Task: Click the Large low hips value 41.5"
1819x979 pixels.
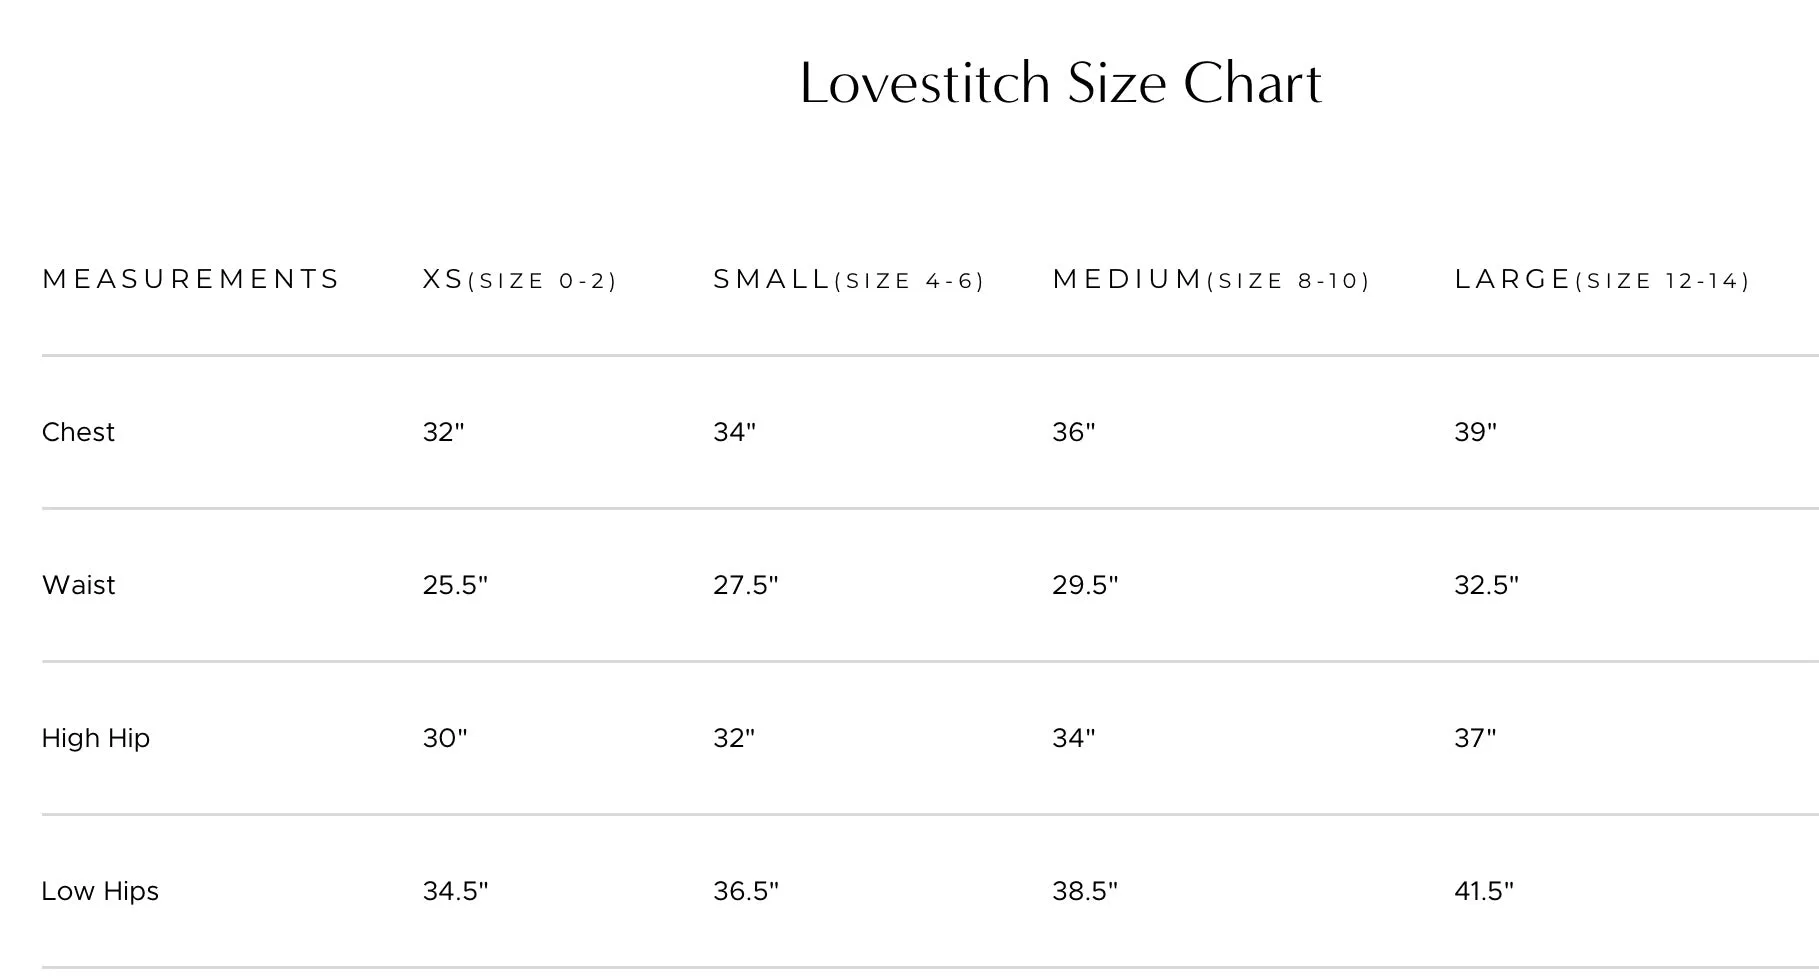Action: click(x=1485, y=891)
